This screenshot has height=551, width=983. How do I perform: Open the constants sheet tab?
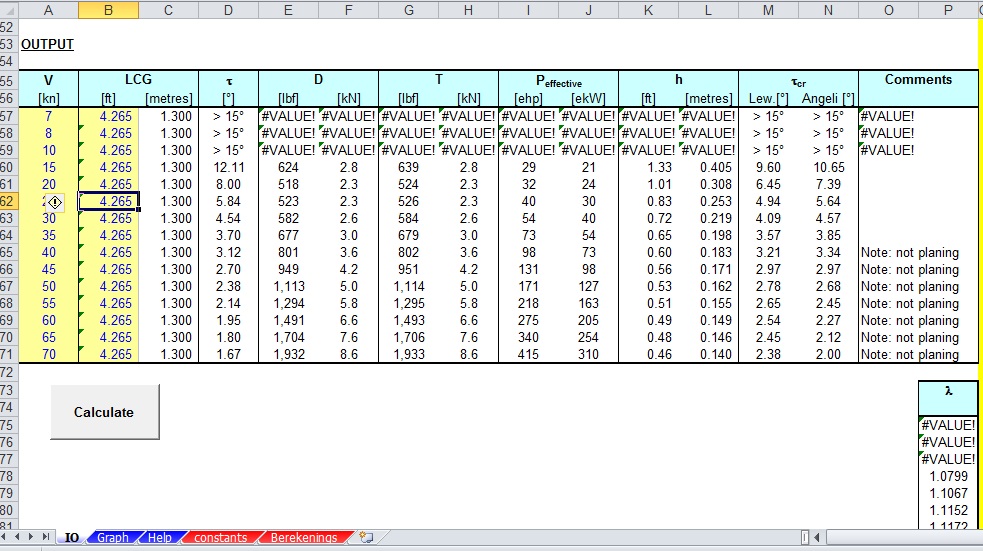click(220, 538)
